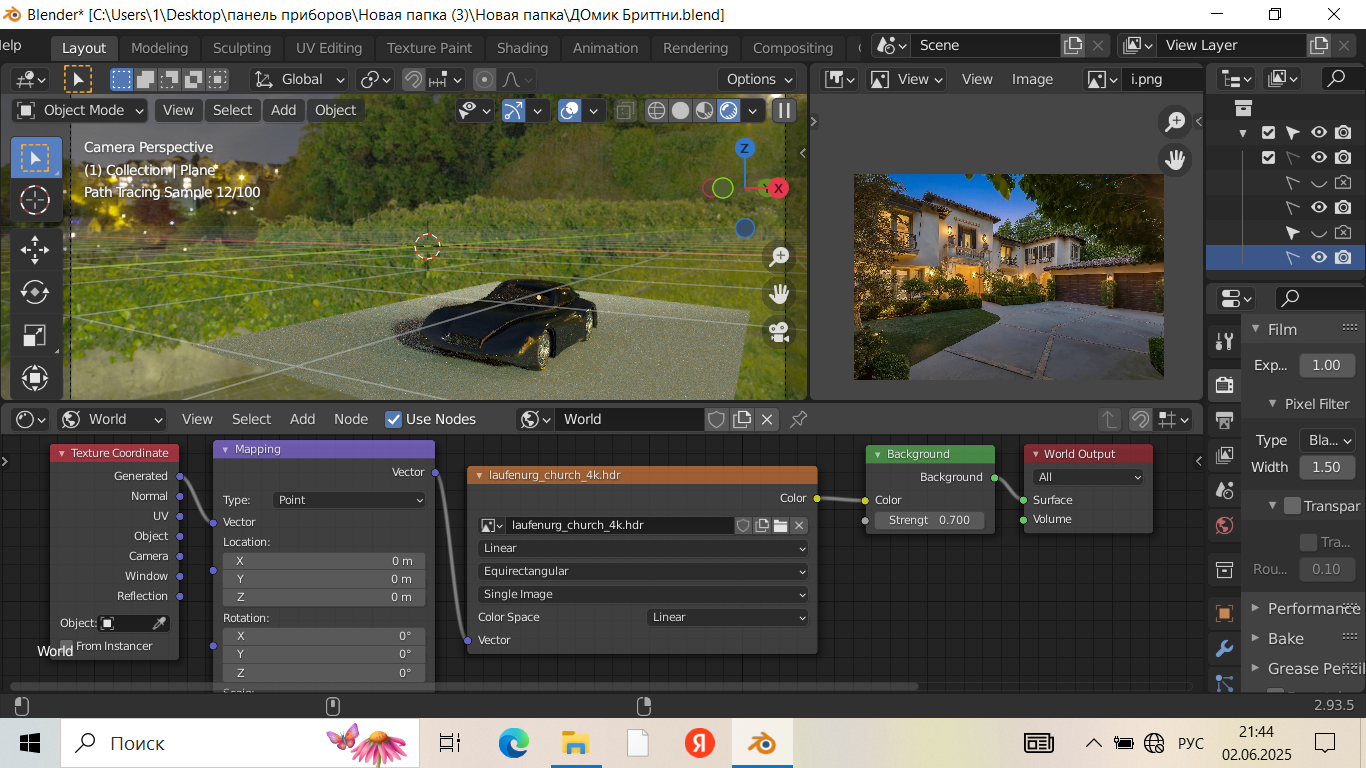The width and height of the screenshot is (1366, 768).
Task: Select the Cursor tool in left toolbar
Action: click(35, 200)
